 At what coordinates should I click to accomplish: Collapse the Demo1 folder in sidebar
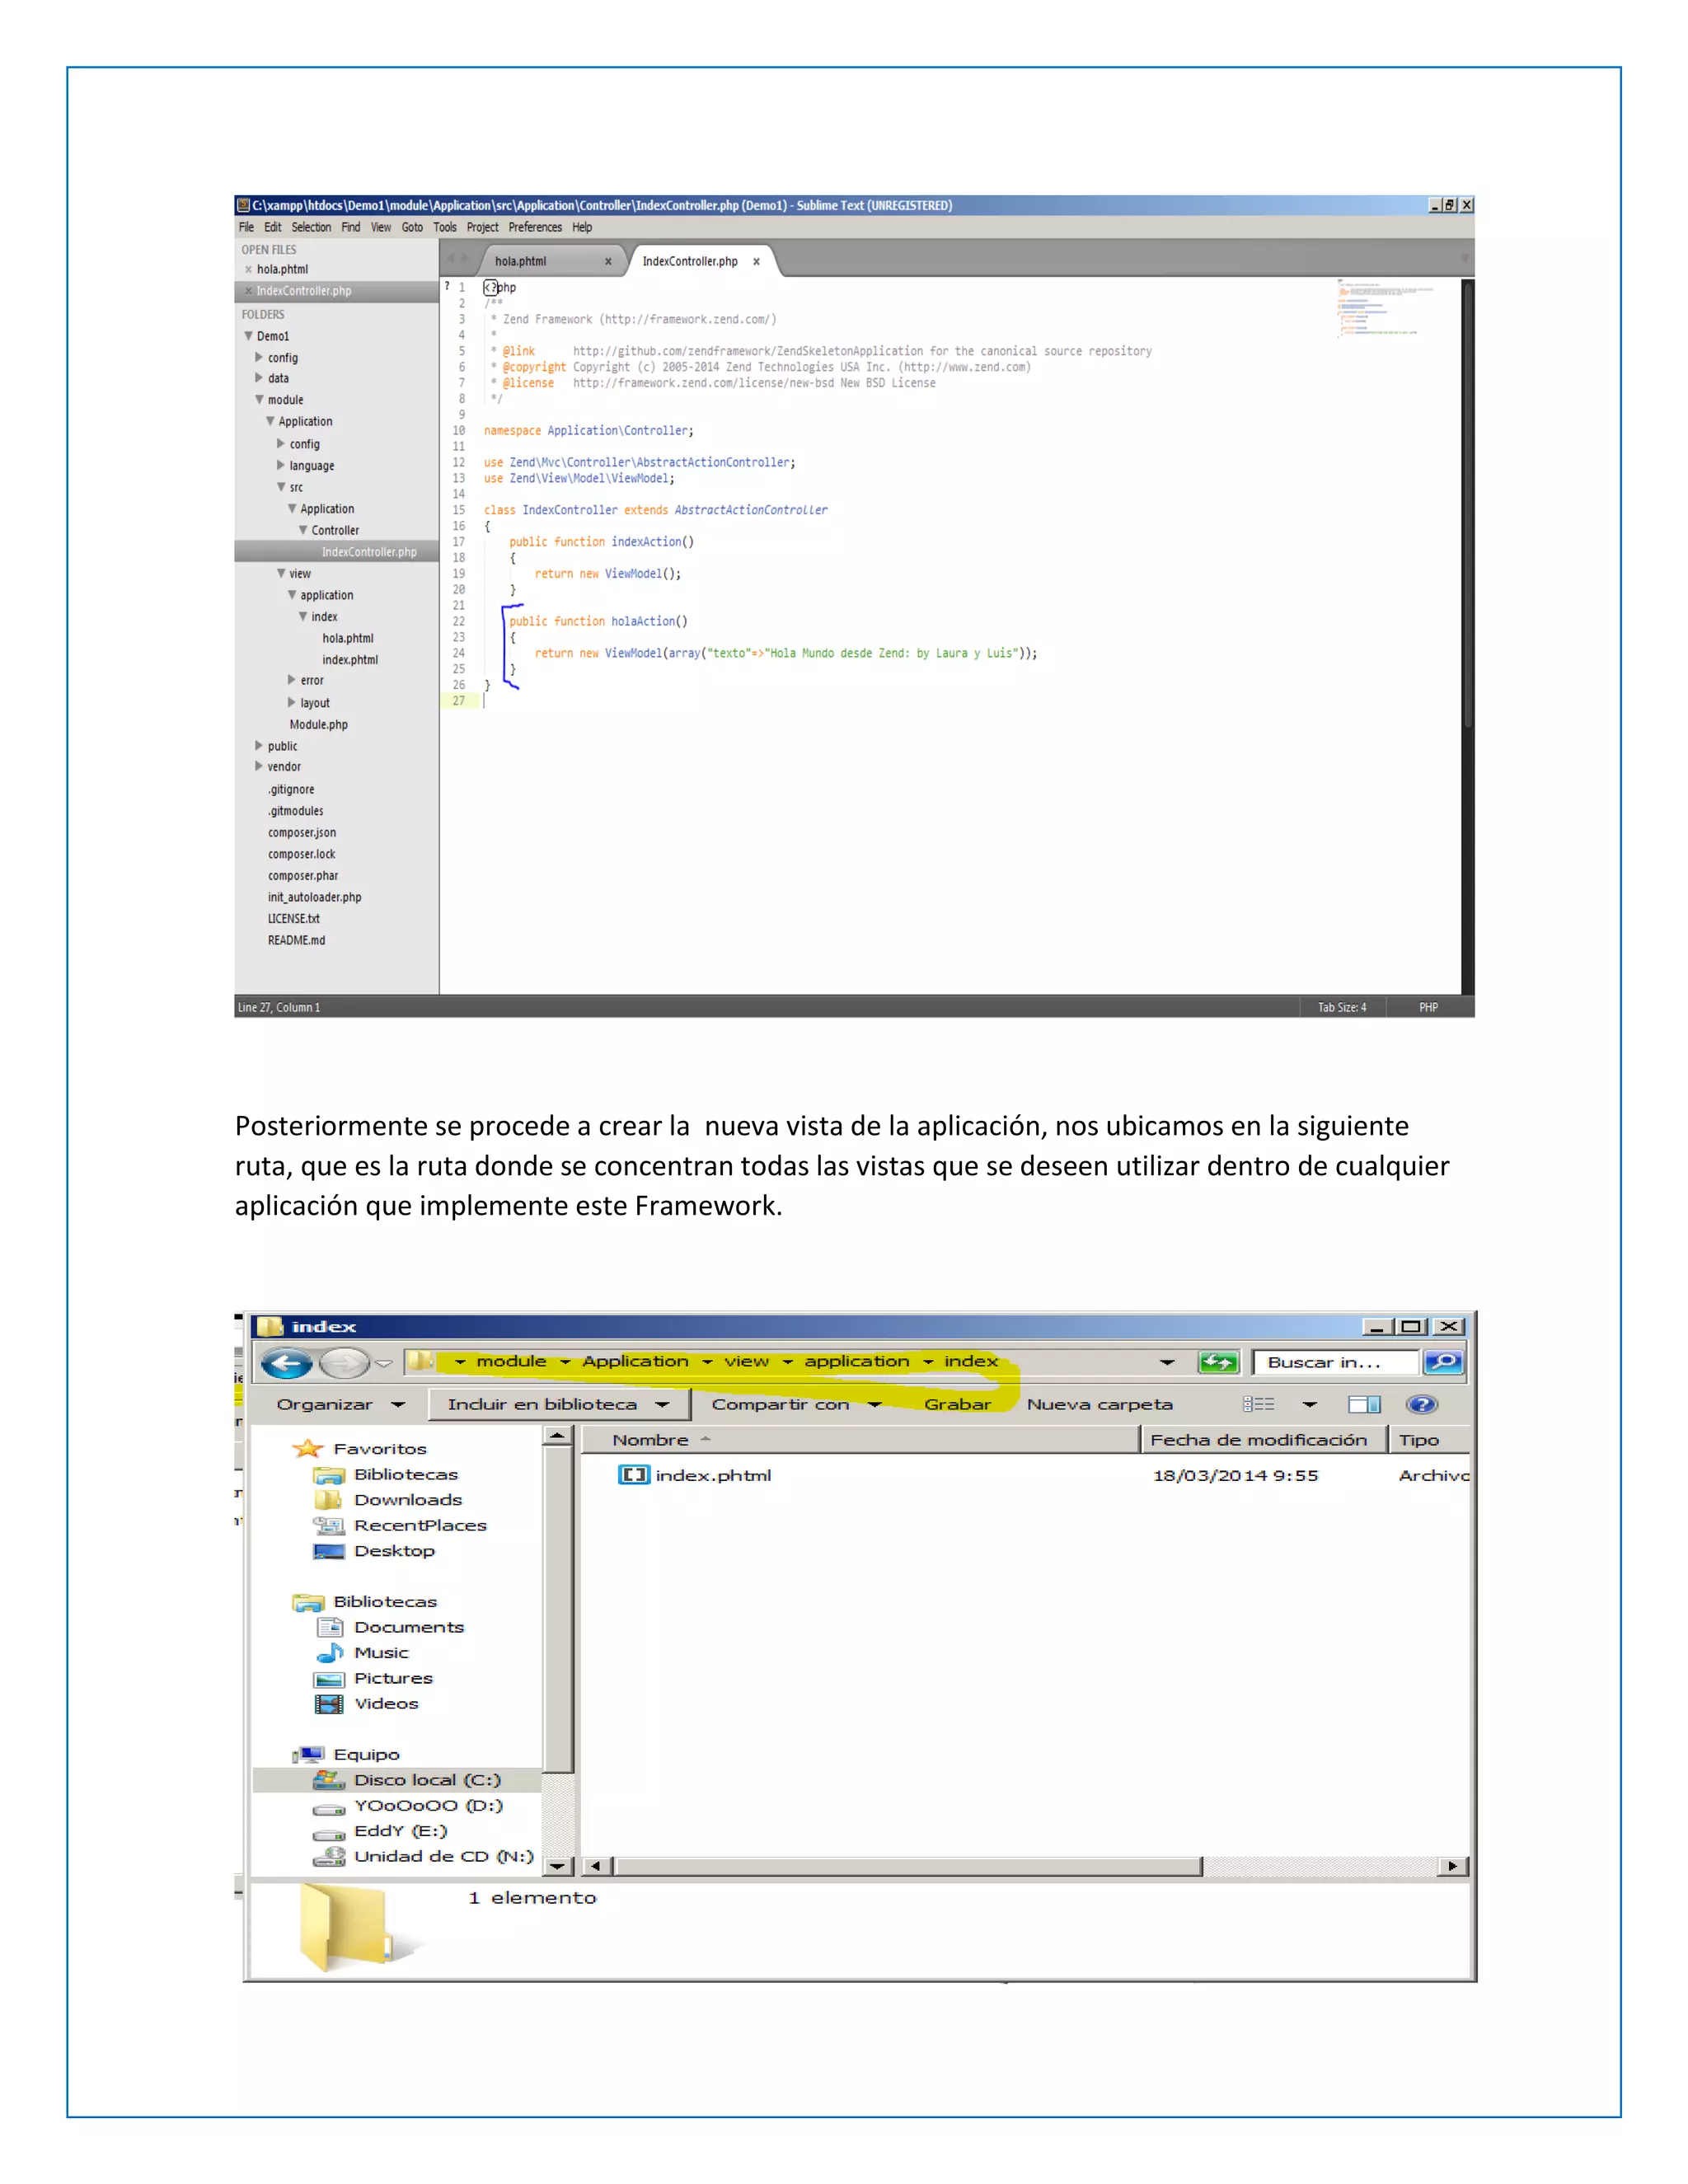pos(249,336)
